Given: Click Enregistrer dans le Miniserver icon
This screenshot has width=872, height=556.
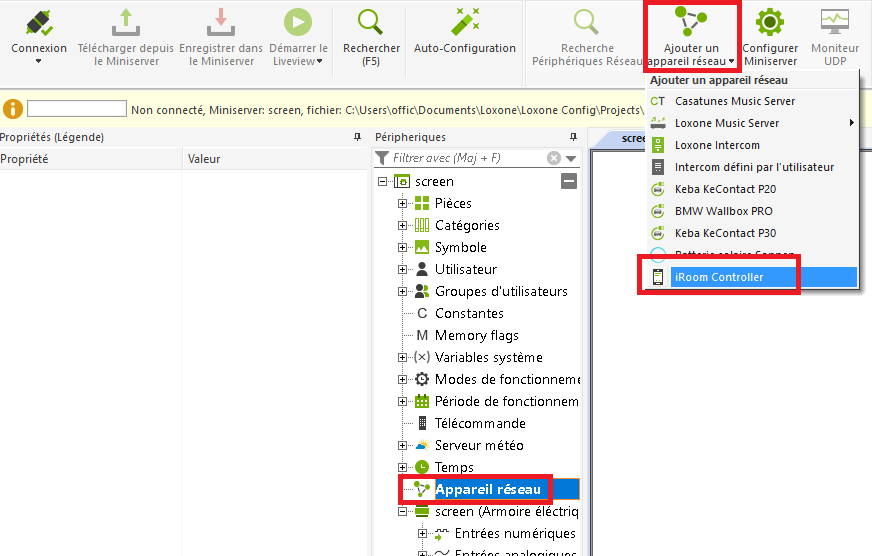Looking at the screenshot, I should [x=220, y=22].
